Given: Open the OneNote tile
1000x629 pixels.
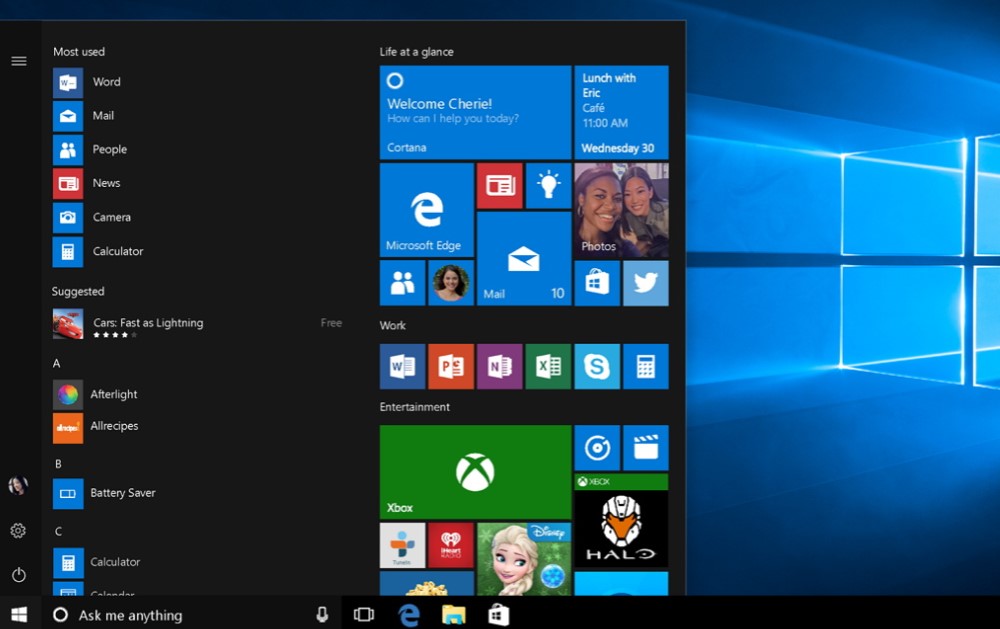Looking at the screenshot, I should pyautogui.click(x=500, y=366).
